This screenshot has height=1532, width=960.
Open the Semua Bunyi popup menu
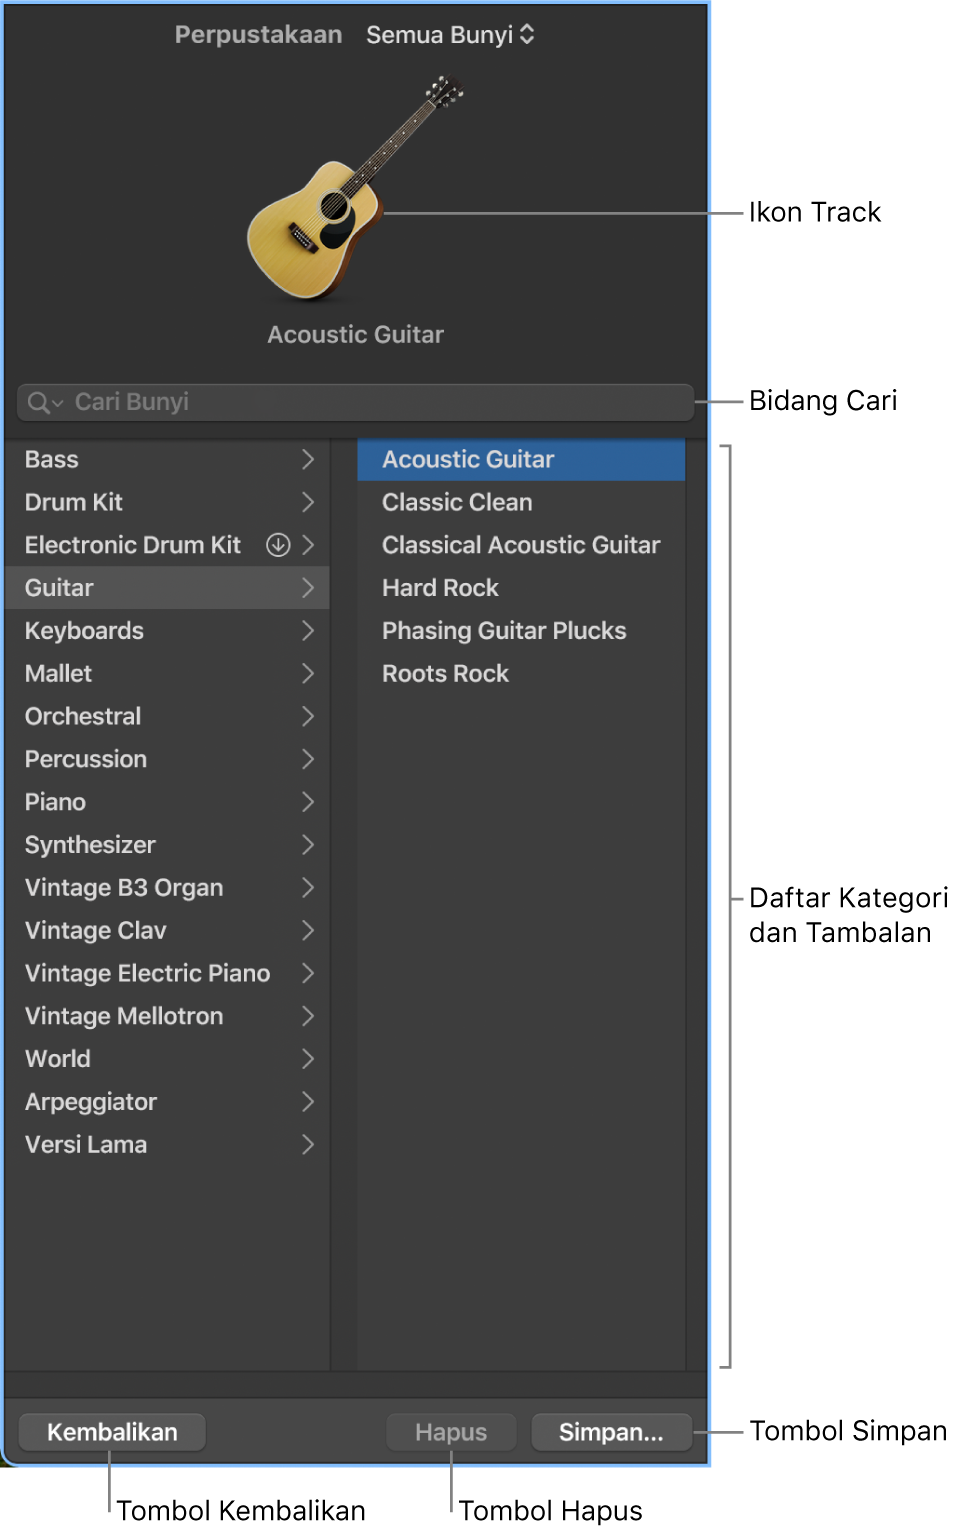point(450,35)
